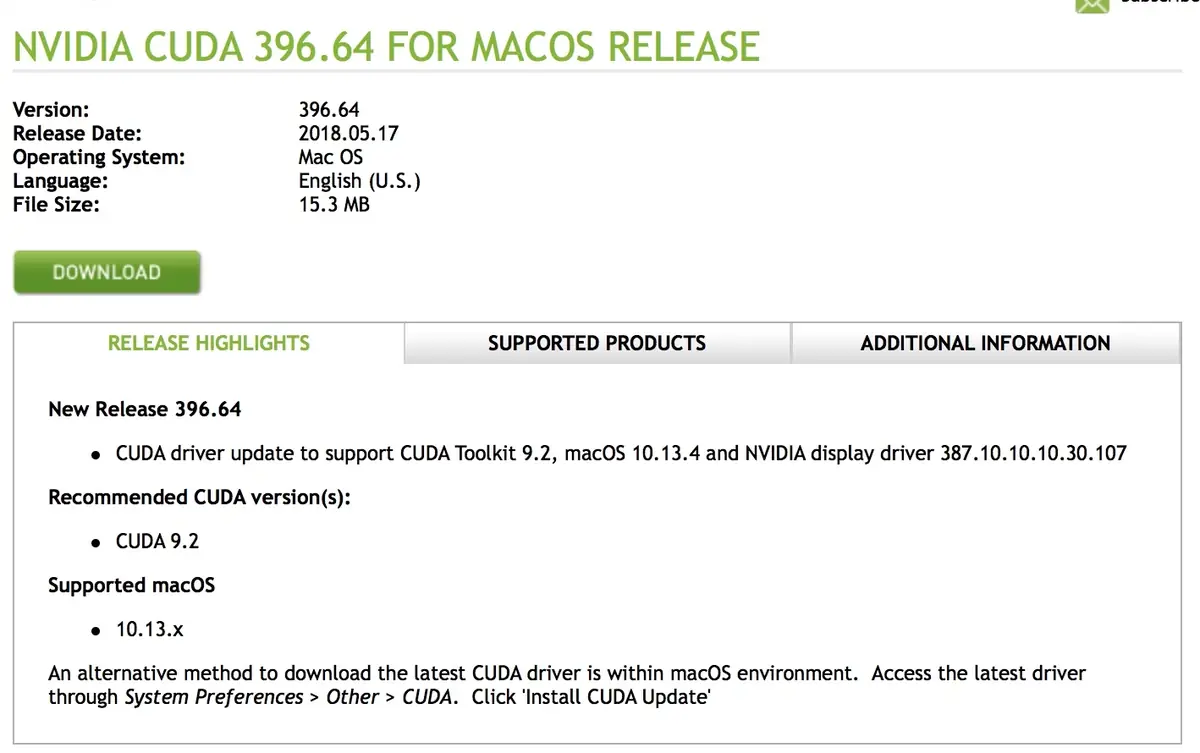Click the New Release 396.64 subheading
The height and width of the screenshot is (753, 1200).
tap(144, 409)
